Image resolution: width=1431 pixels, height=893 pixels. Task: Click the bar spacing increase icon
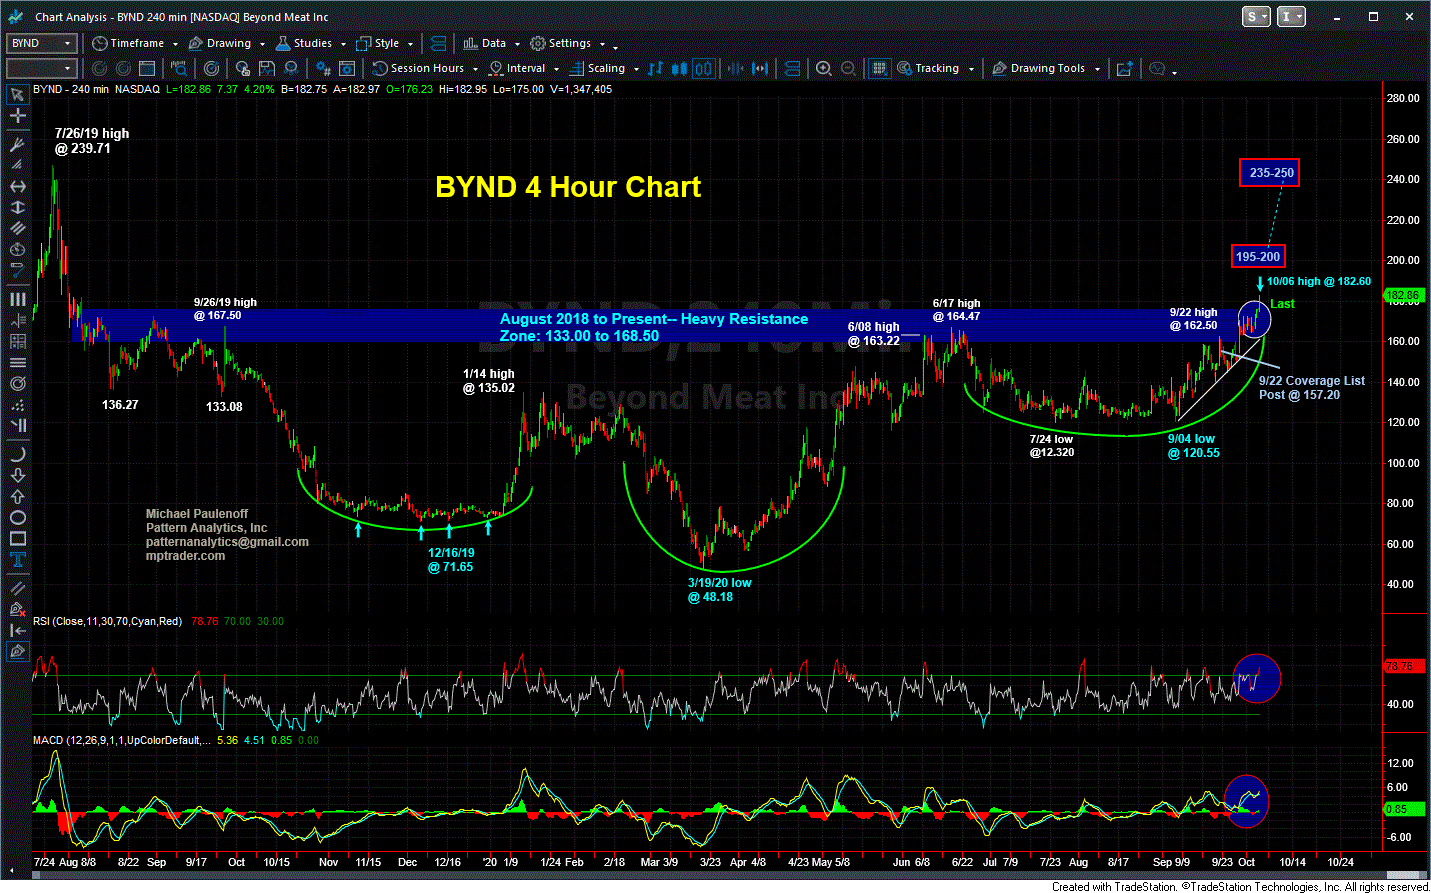tap(761, 68)
